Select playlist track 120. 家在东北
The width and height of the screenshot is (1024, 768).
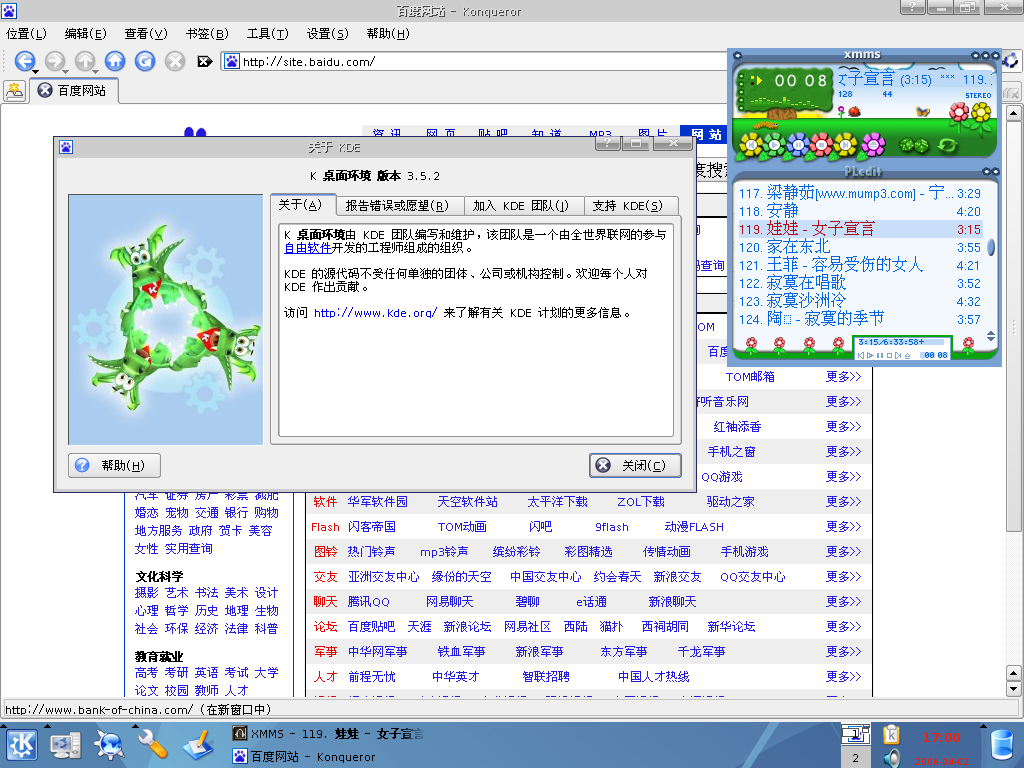[x=859, y=247]
